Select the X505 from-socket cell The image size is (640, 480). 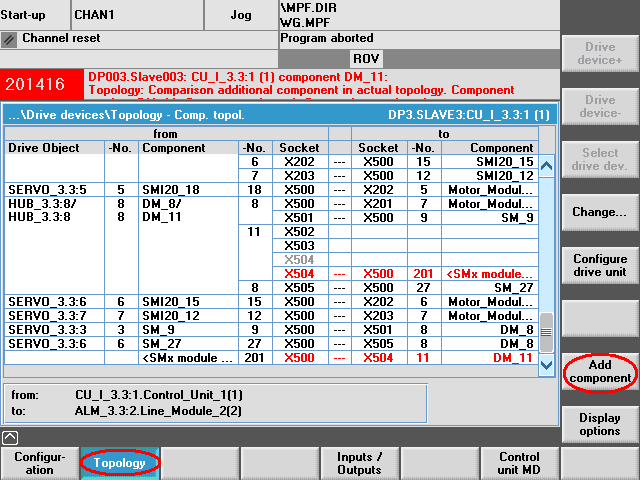[x=300, y=288]
